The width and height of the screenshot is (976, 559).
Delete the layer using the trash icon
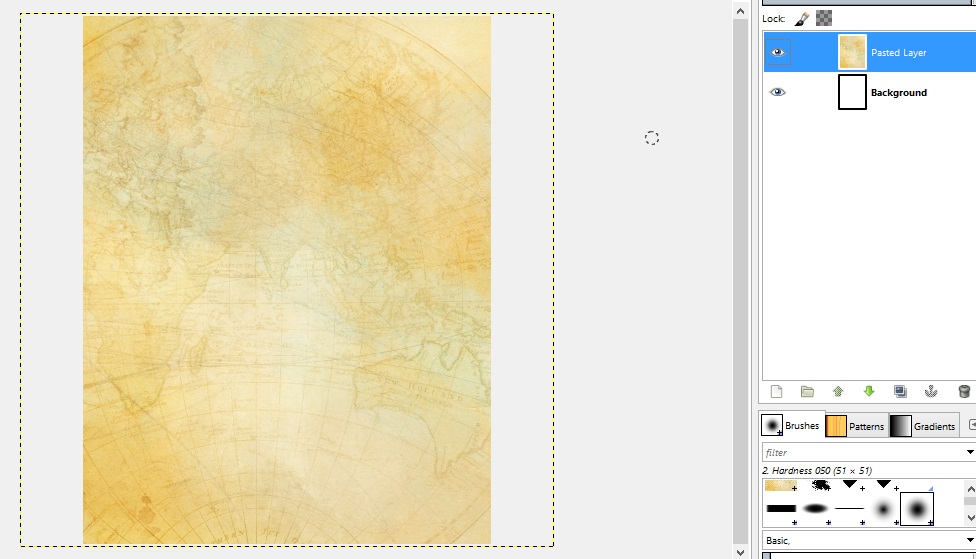tap(964, 392)
